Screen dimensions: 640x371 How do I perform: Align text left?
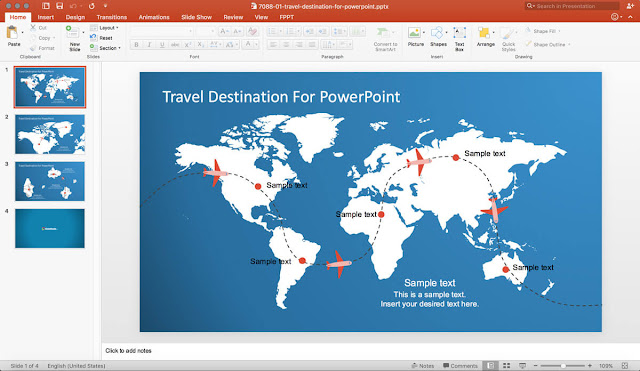(273, 44)
